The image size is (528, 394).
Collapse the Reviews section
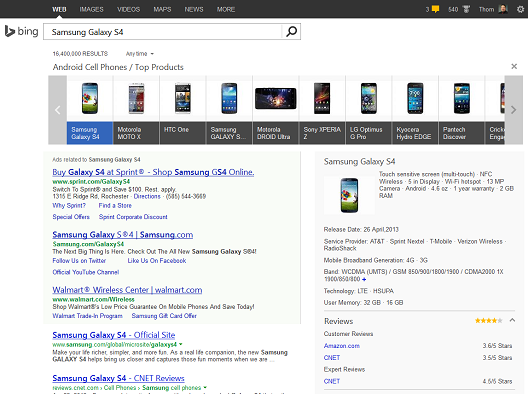click(512, 320)
